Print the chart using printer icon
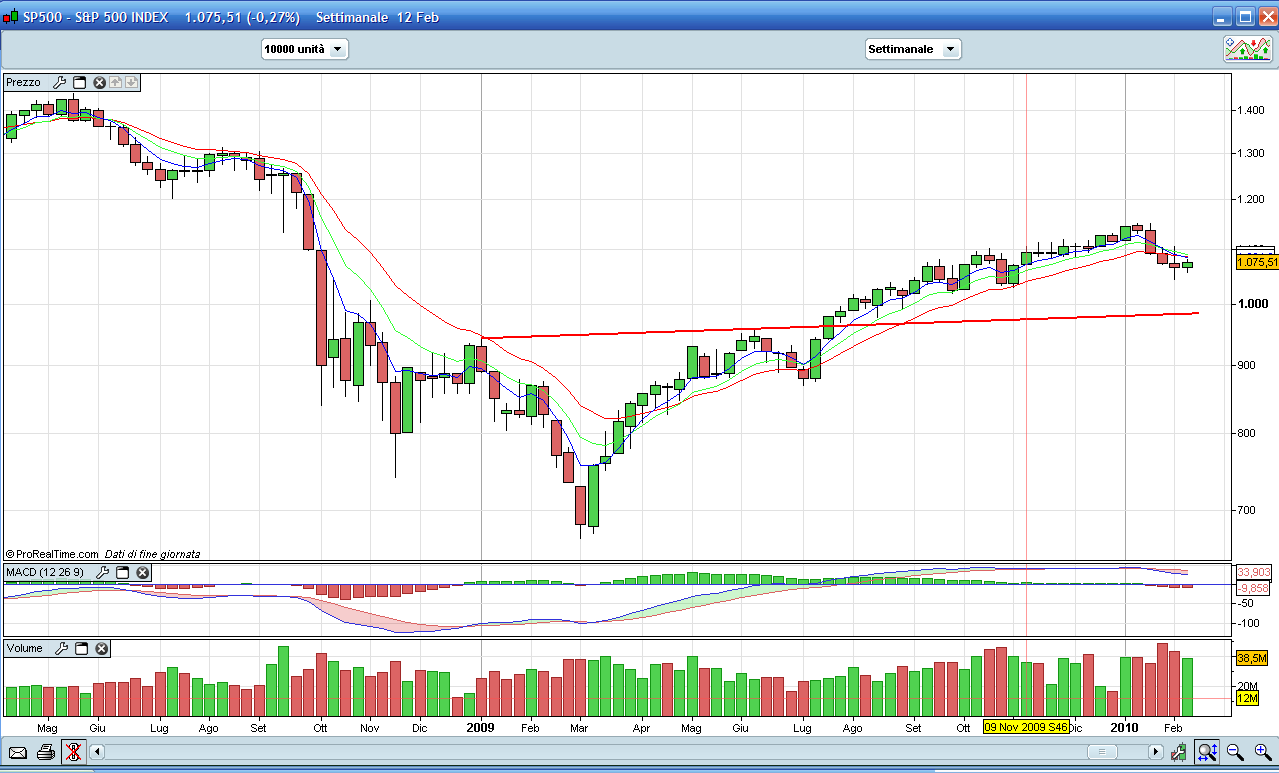This screenshot has width=1279, height=773. (45, 752)
